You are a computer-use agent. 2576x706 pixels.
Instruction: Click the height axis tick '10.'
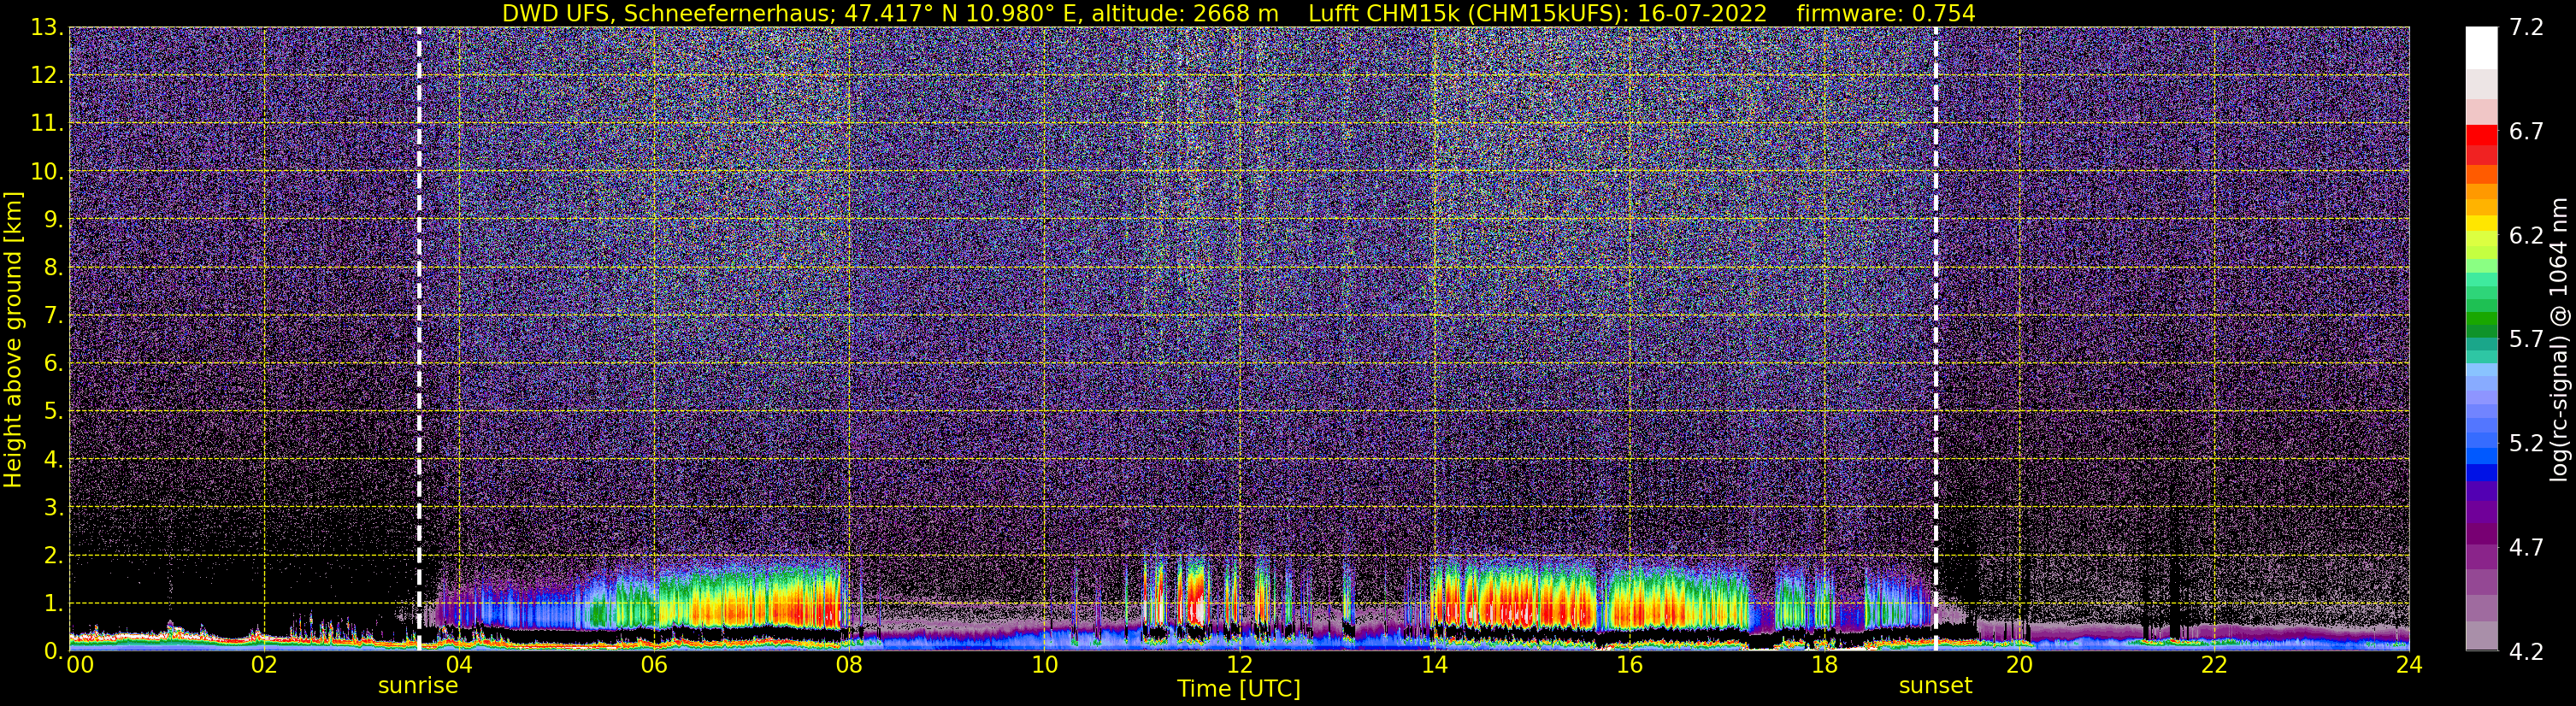pyautogui.click(x=46, y=172)
